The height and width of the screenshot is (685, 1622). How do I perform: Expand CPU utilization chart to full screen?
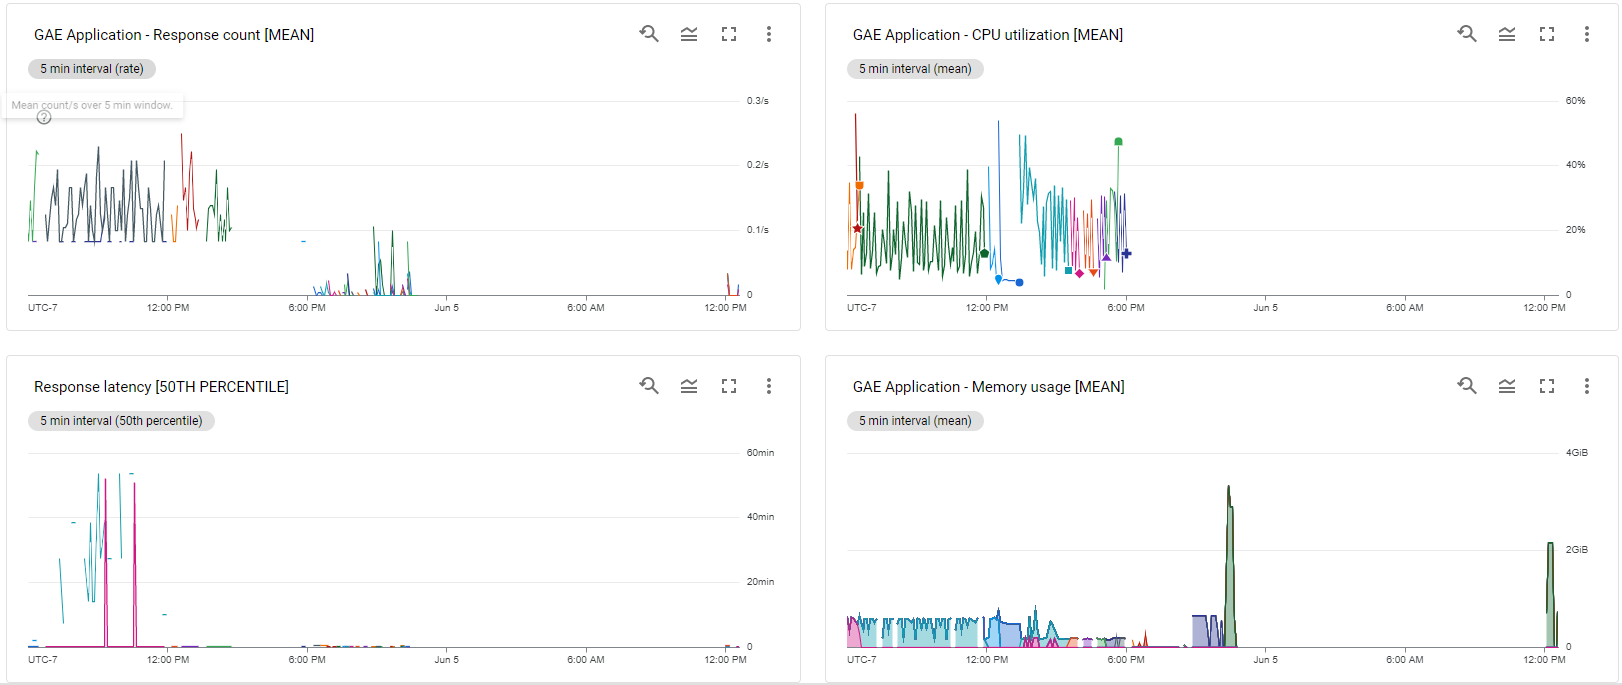1547,34
